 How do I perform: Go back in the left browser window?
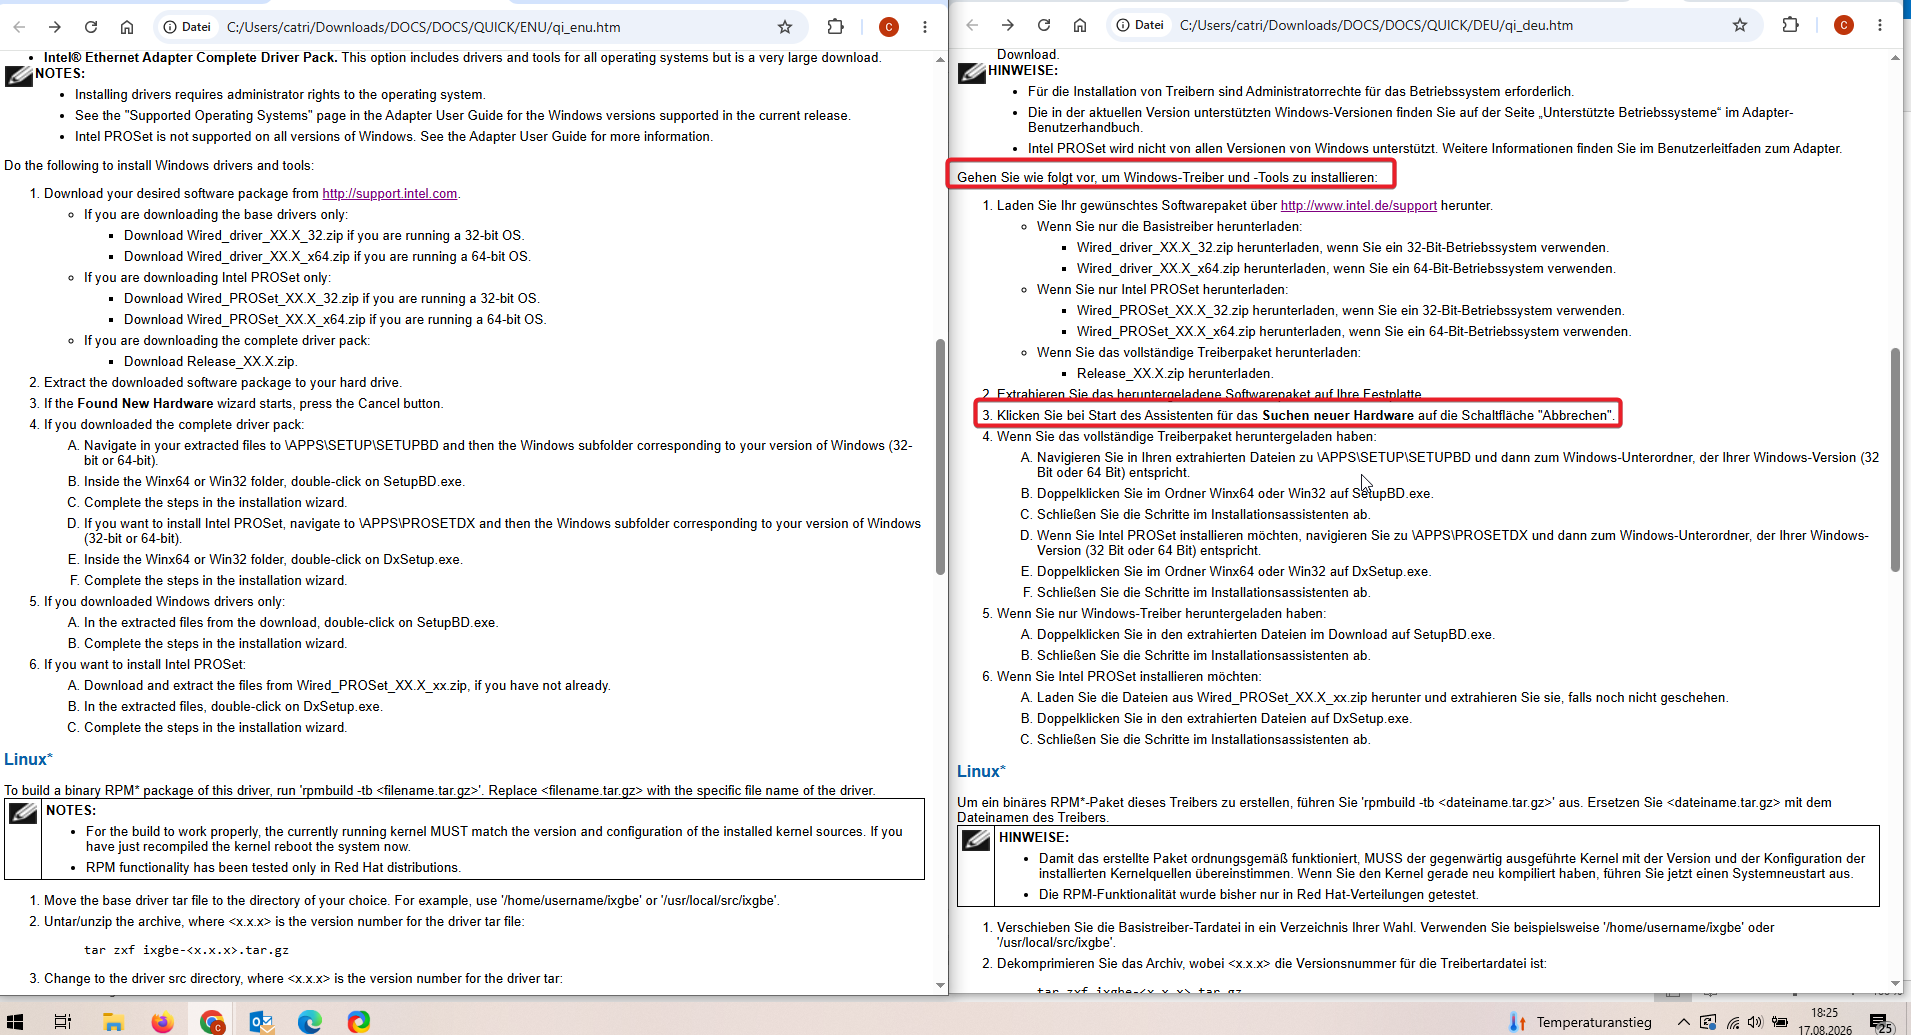(x=19, y=27)
